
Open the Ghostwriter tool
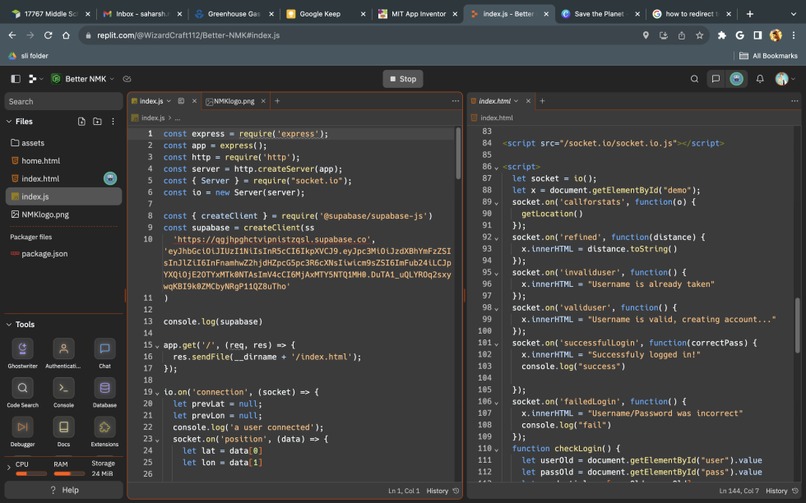[22, 349]
